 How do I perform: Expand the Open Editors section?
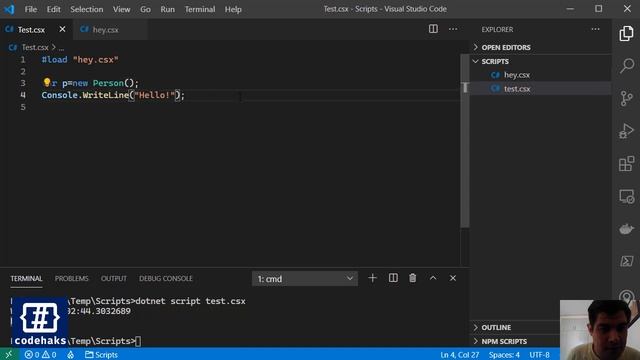pos(540,47)
